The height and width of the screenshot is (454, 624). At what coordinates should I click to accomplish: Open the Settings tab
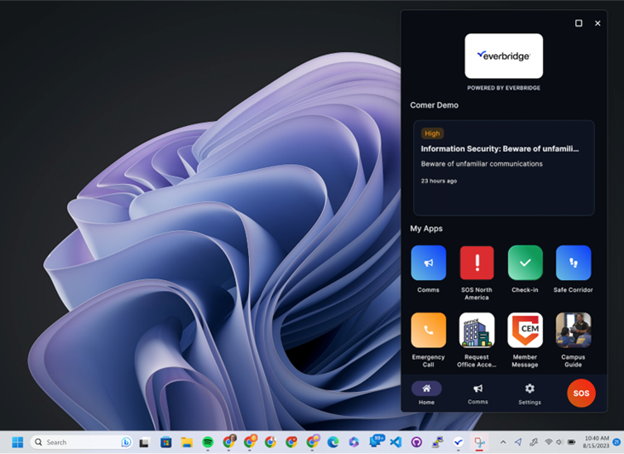(x=530, y=393)
